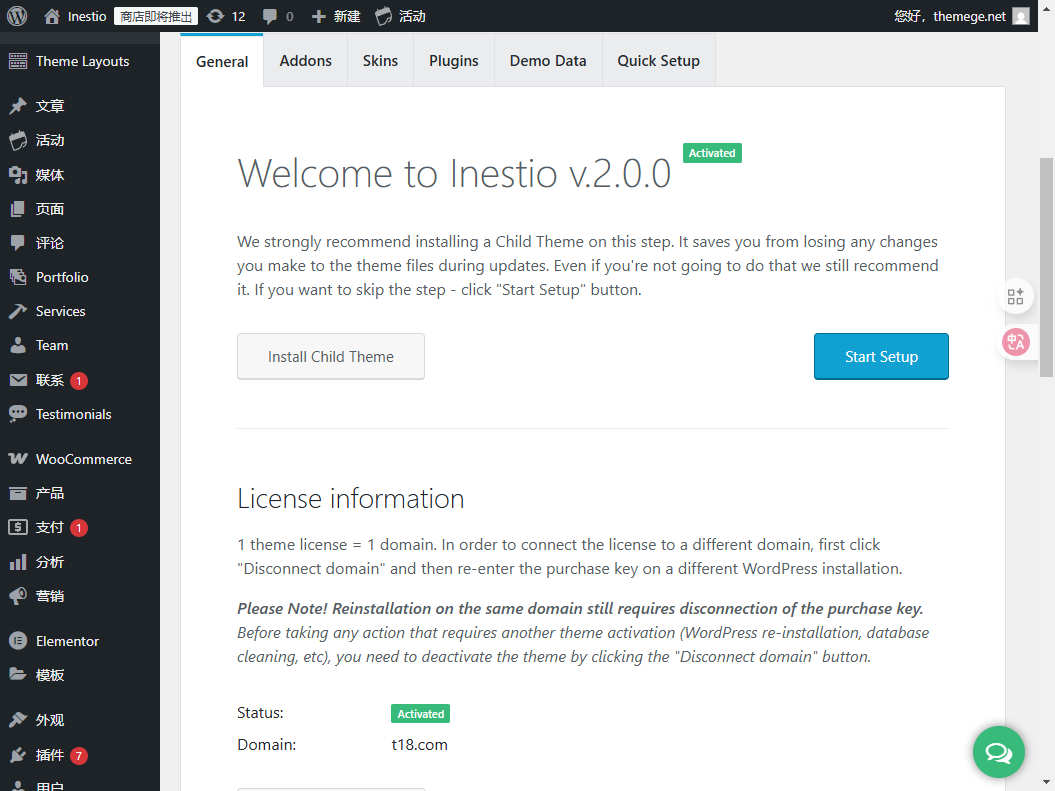This screenshot has width=1055, height=791.
Task: Open 营销 megaphone icon
Action: pyautogui.click(x=18, y=596)
